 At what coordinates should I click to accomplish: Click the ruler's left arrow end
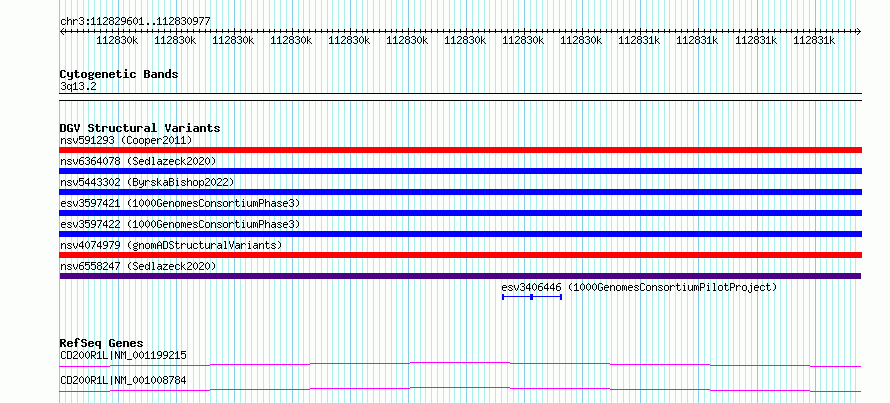(62, 32)
